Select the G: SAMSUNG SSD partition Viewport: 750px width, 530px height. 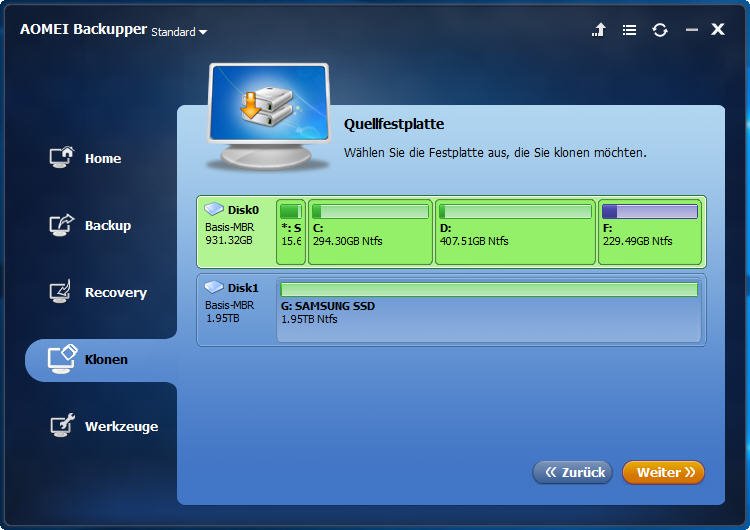[x=488, y=310]
